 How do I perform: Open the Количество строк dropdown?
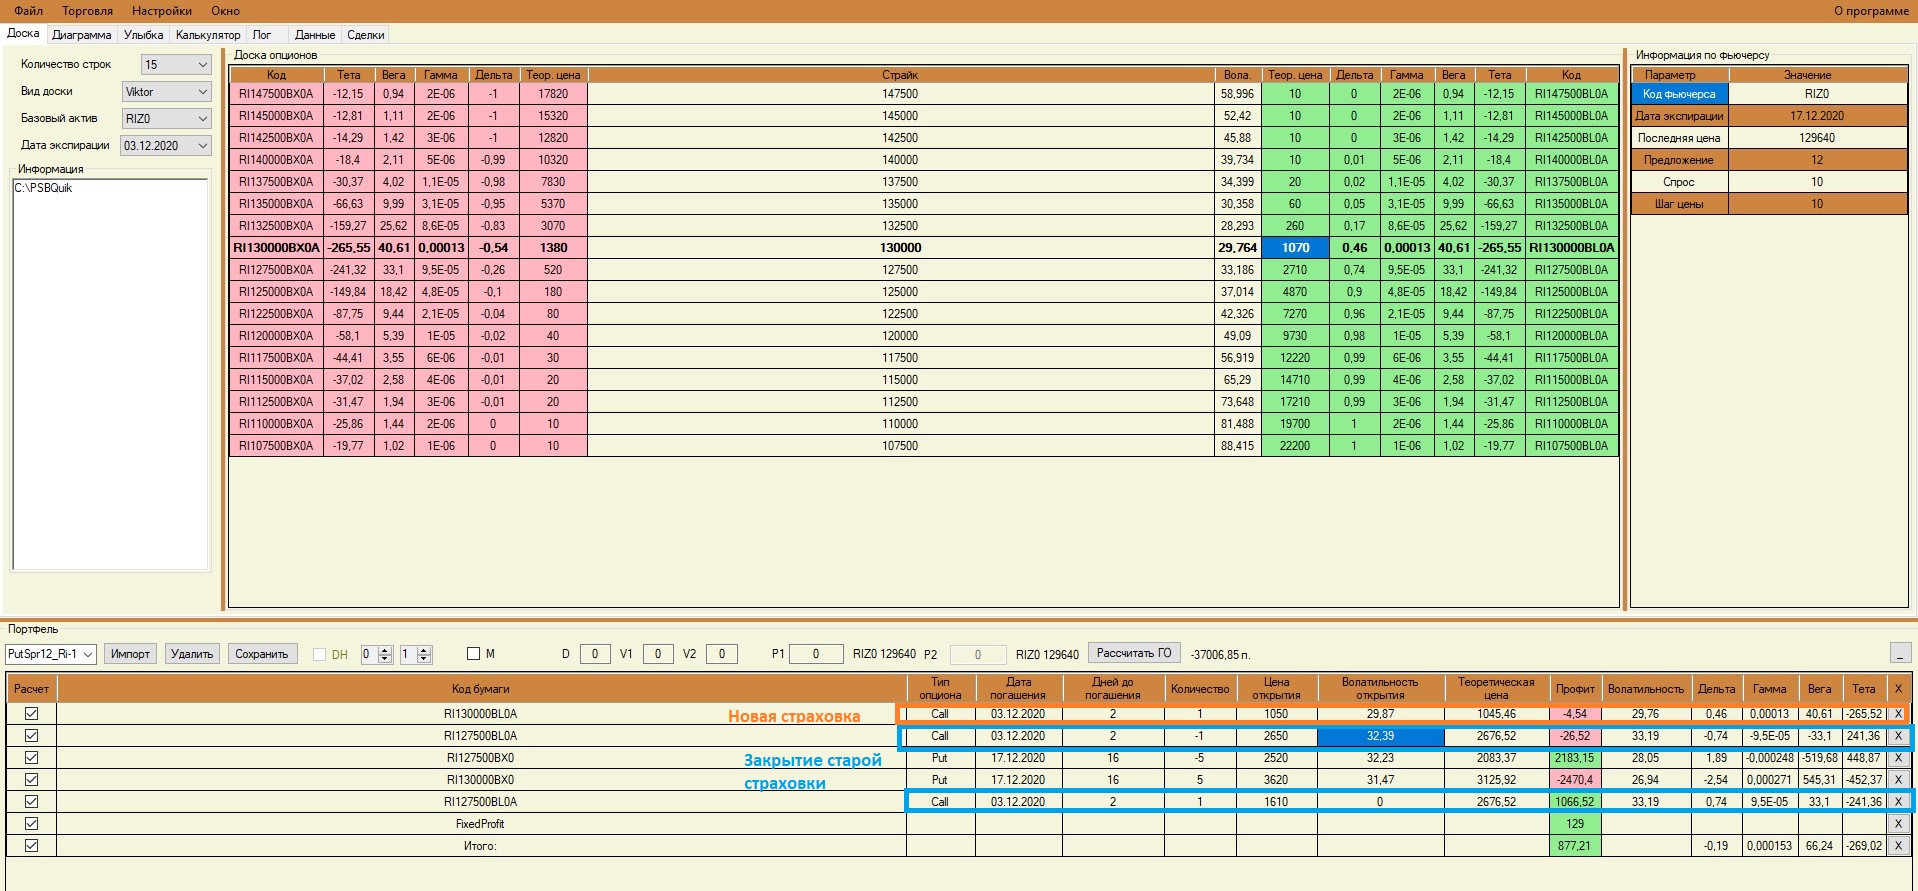point(176,65)
